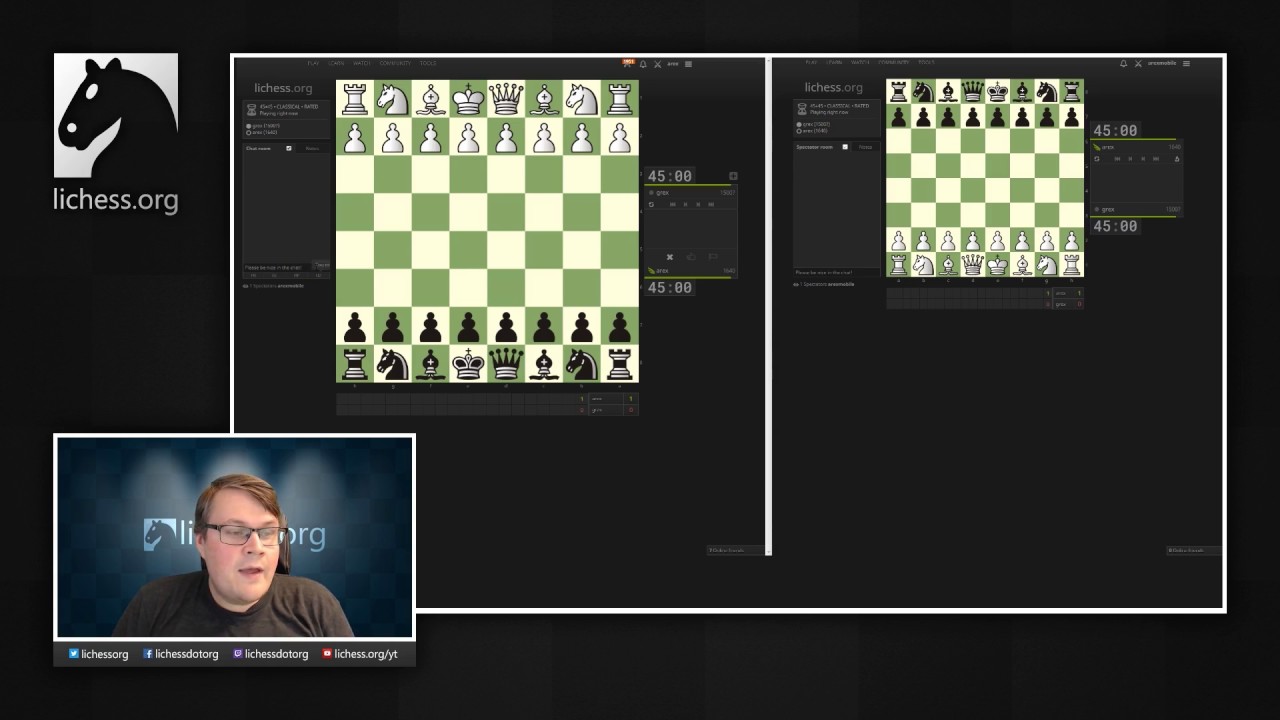Click crossed swords challenges icon in right window

coord(1138,63)
